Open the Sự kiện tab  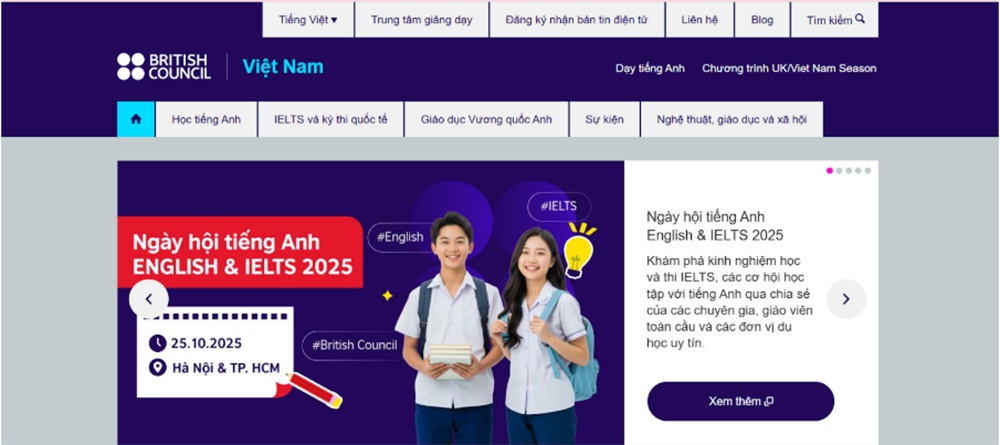point(605,119)
